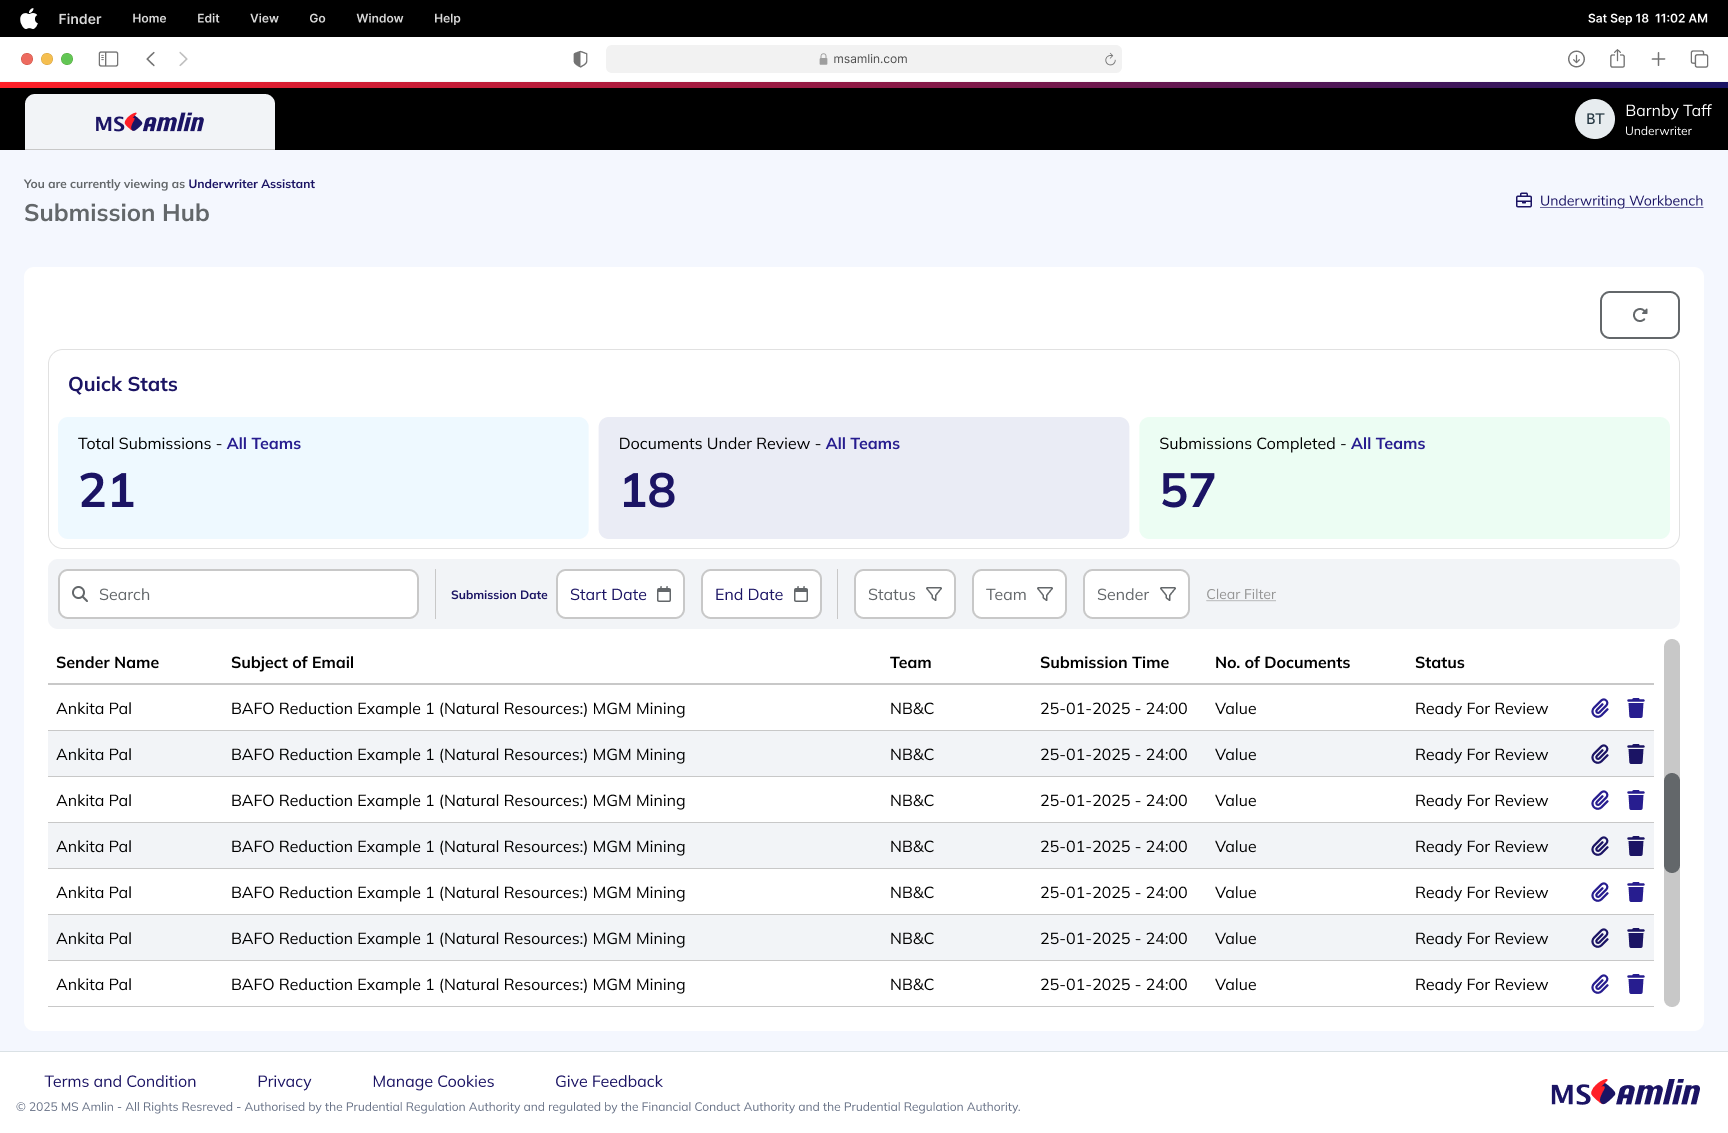Expand the Team filter dropdown
This screenshot has height=1133, width=1728.
[x=1019, y=594]
